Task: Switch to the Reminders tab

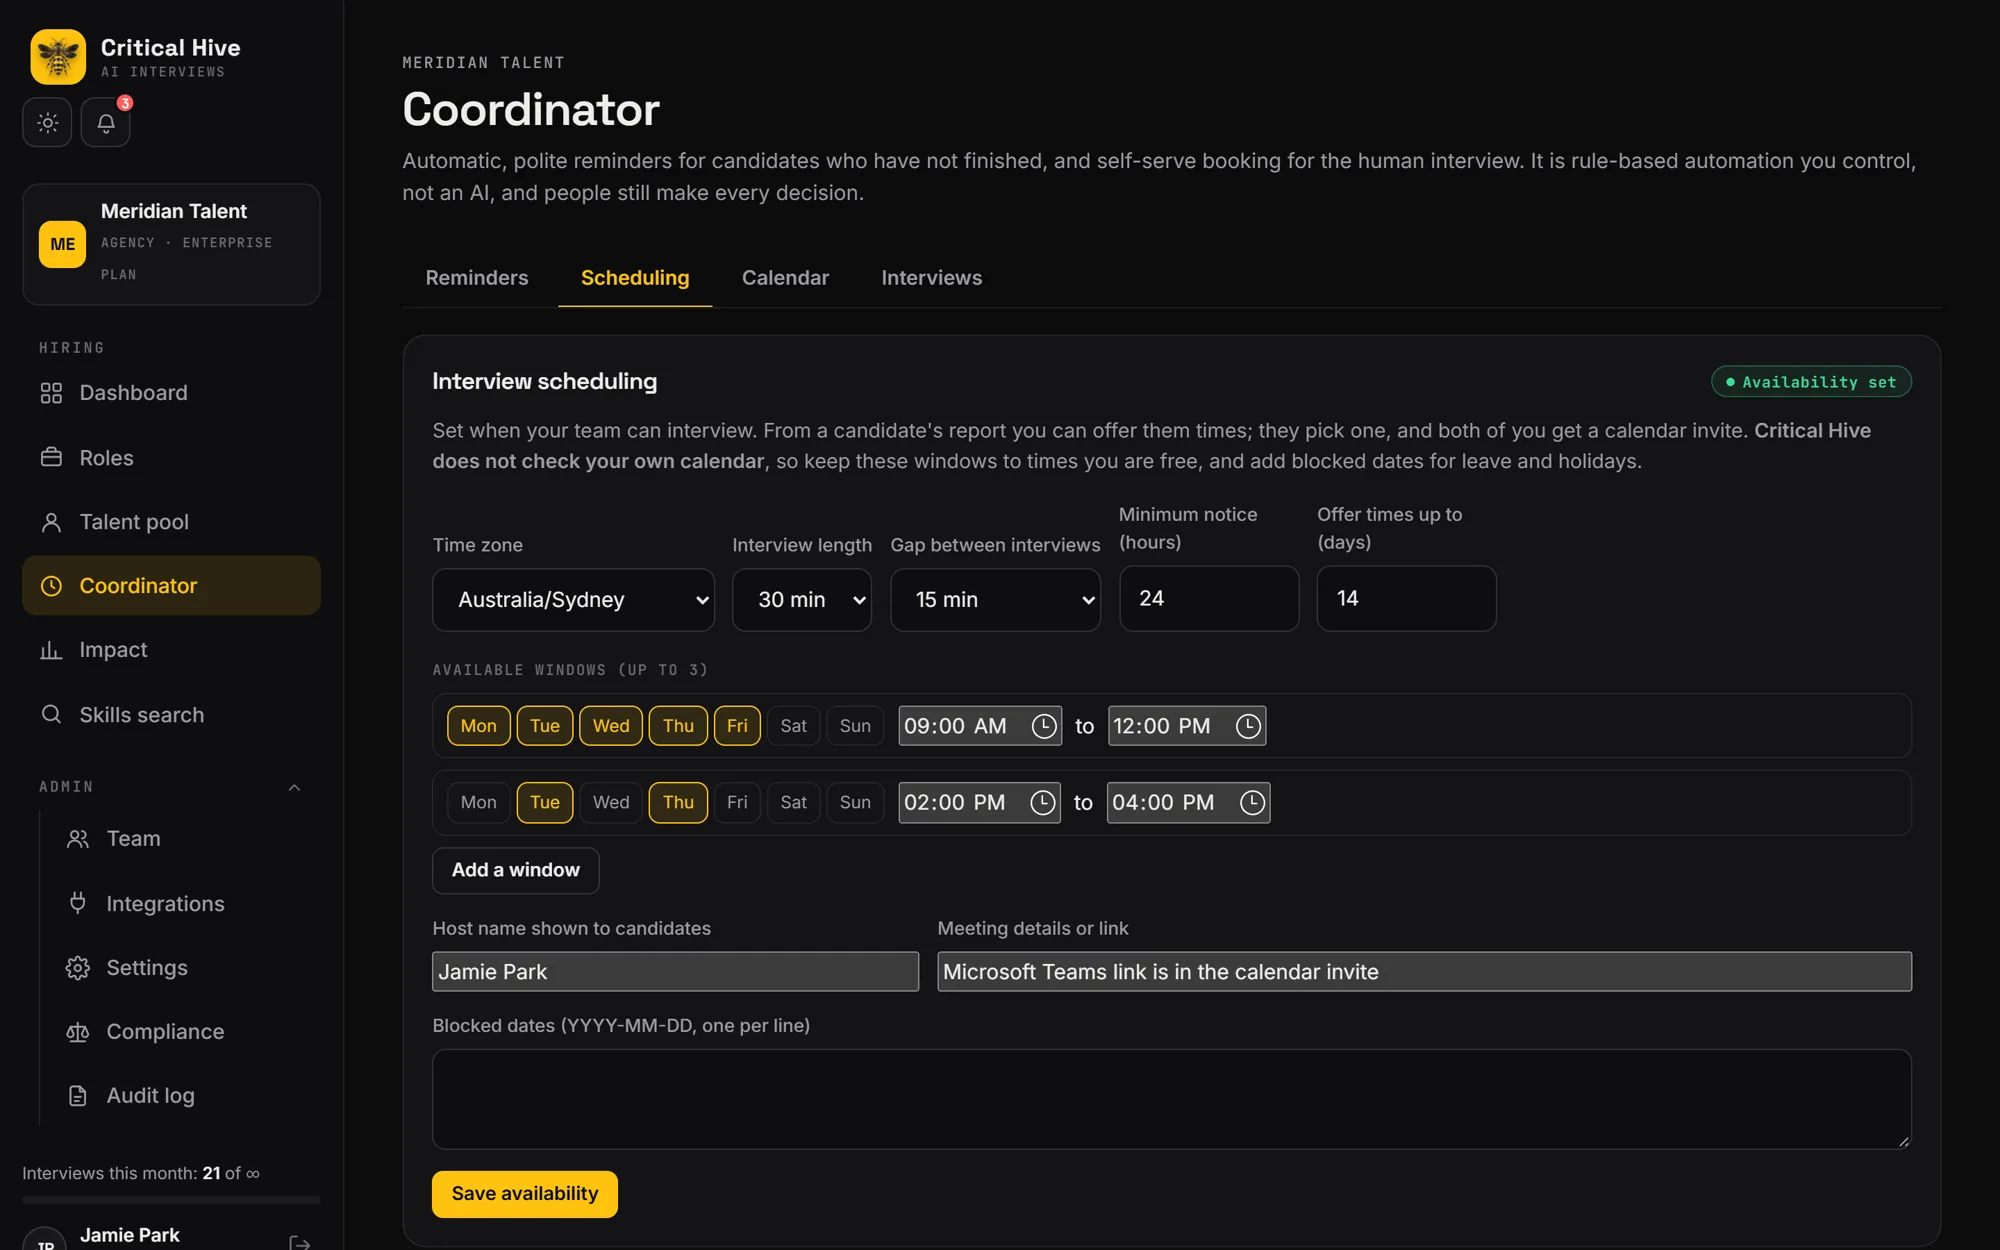Action: click(477, 278)
